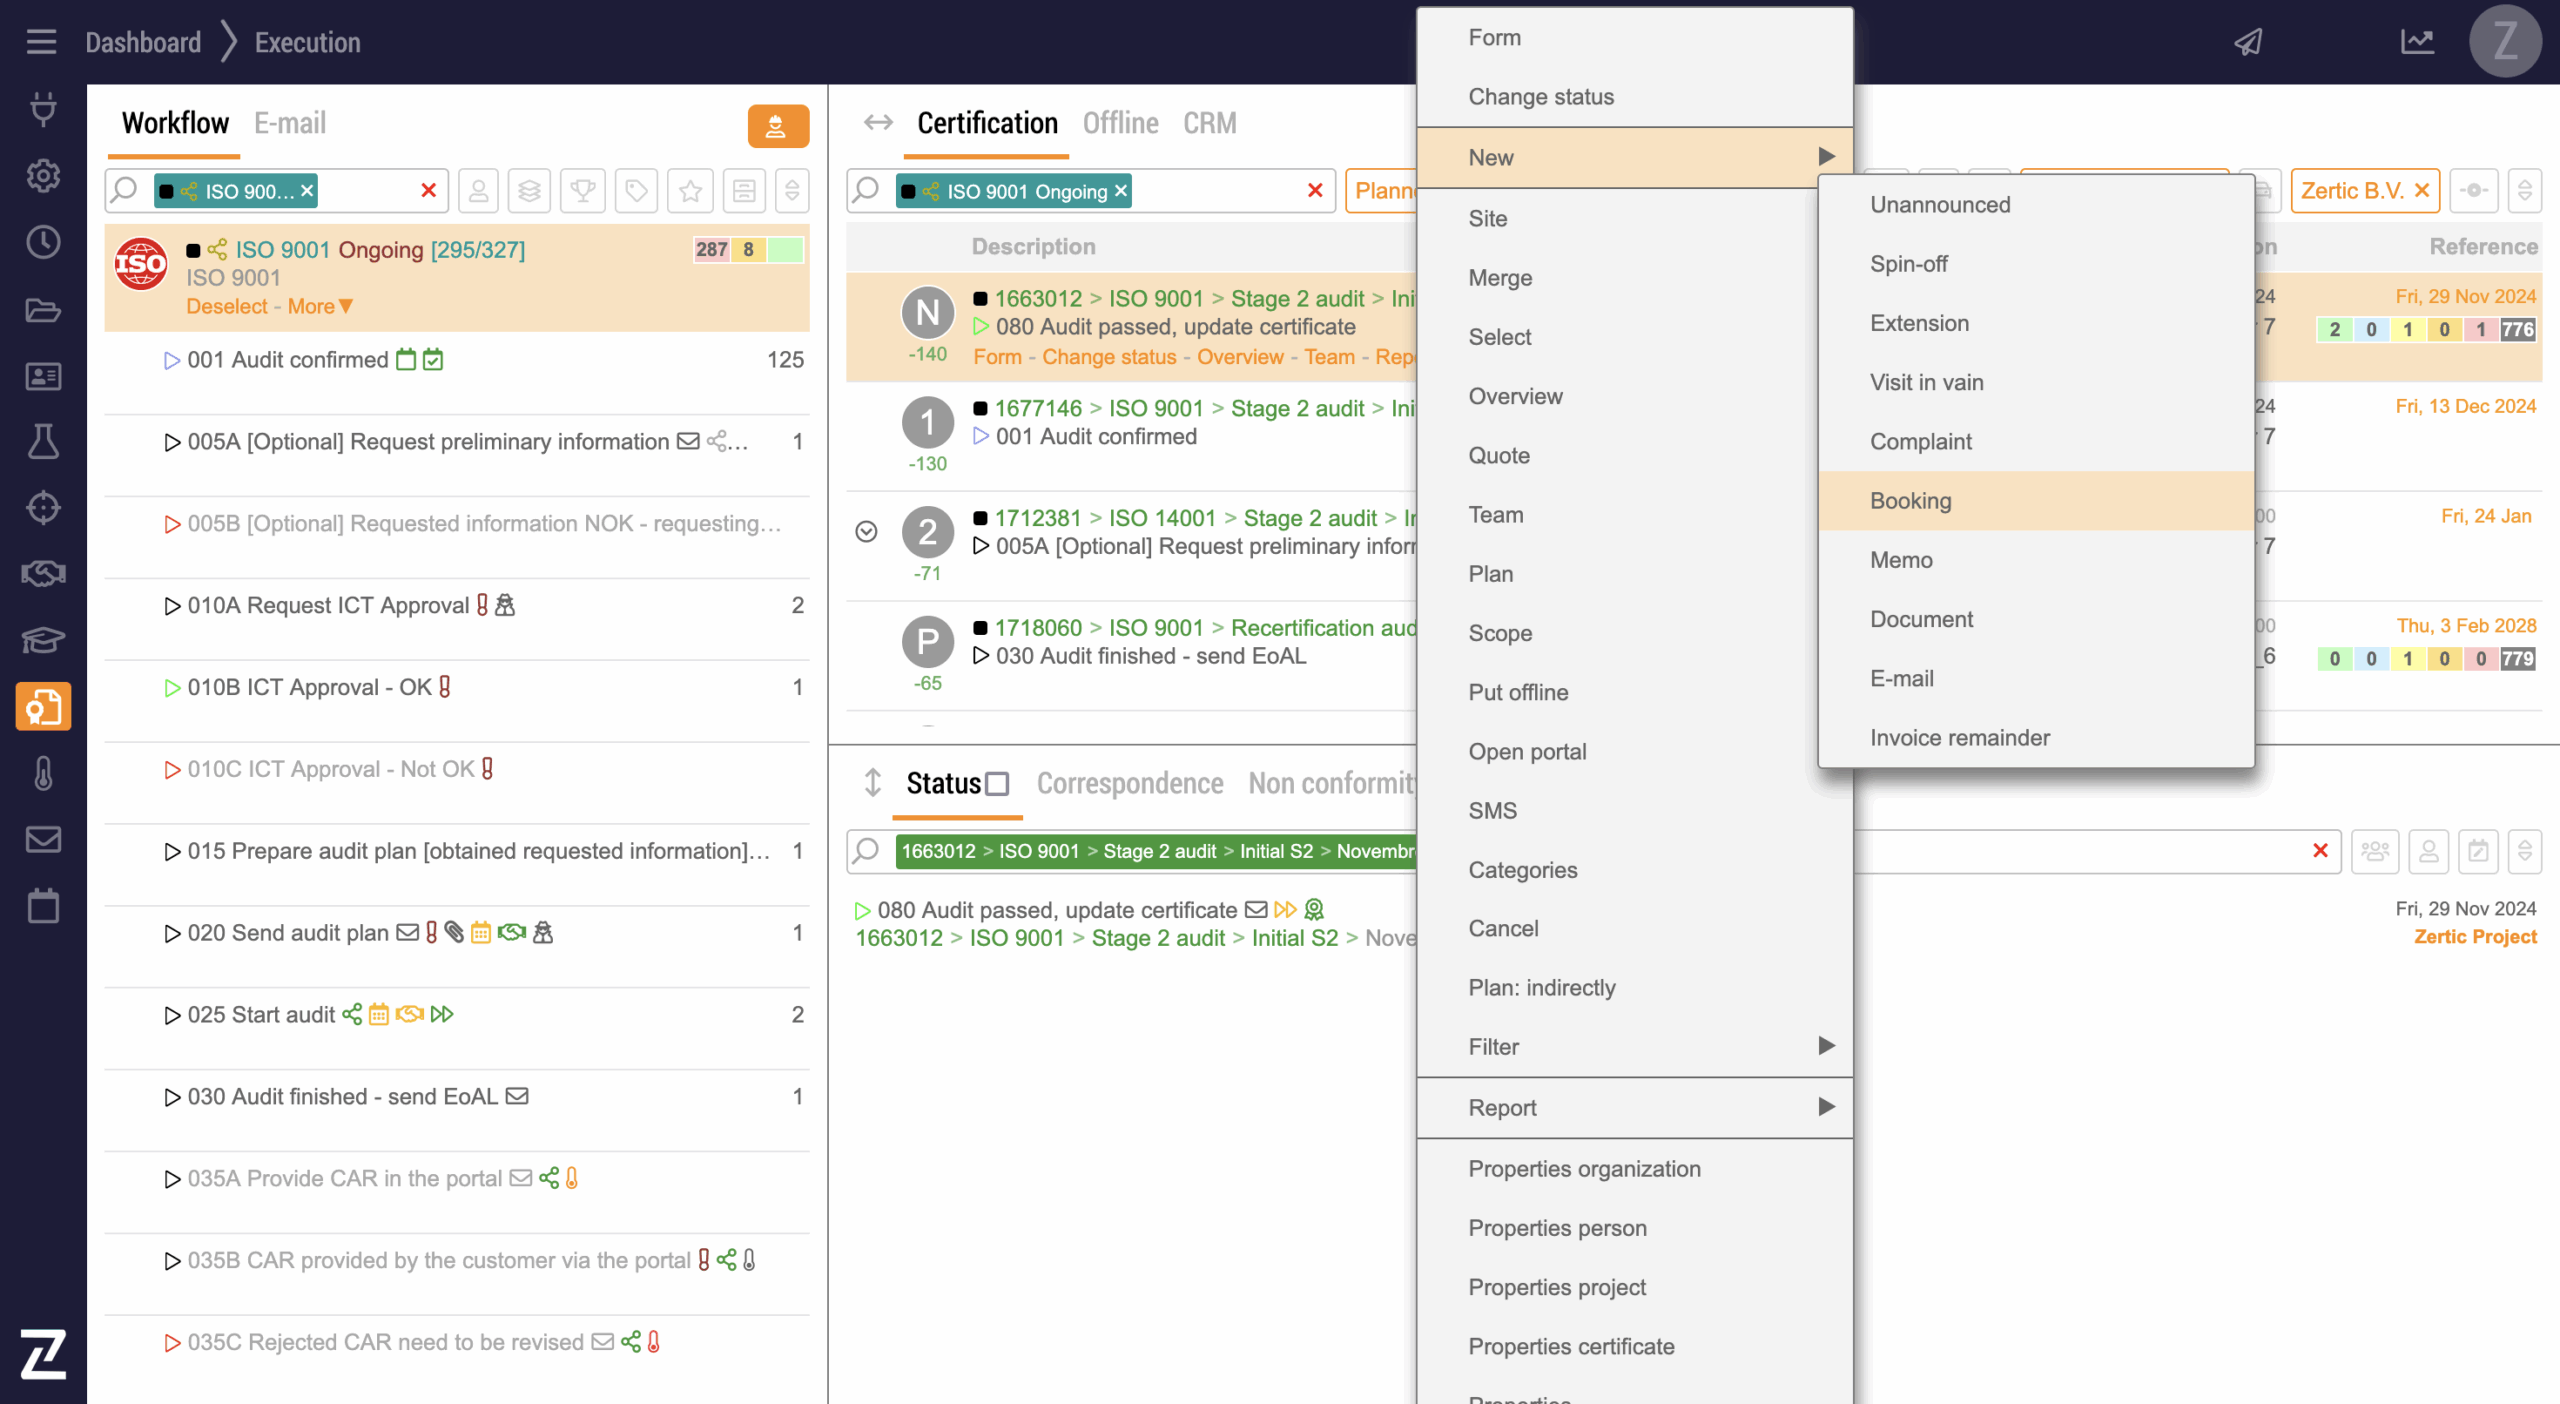Expand Deselect - More dropdown

click(320, 306)
